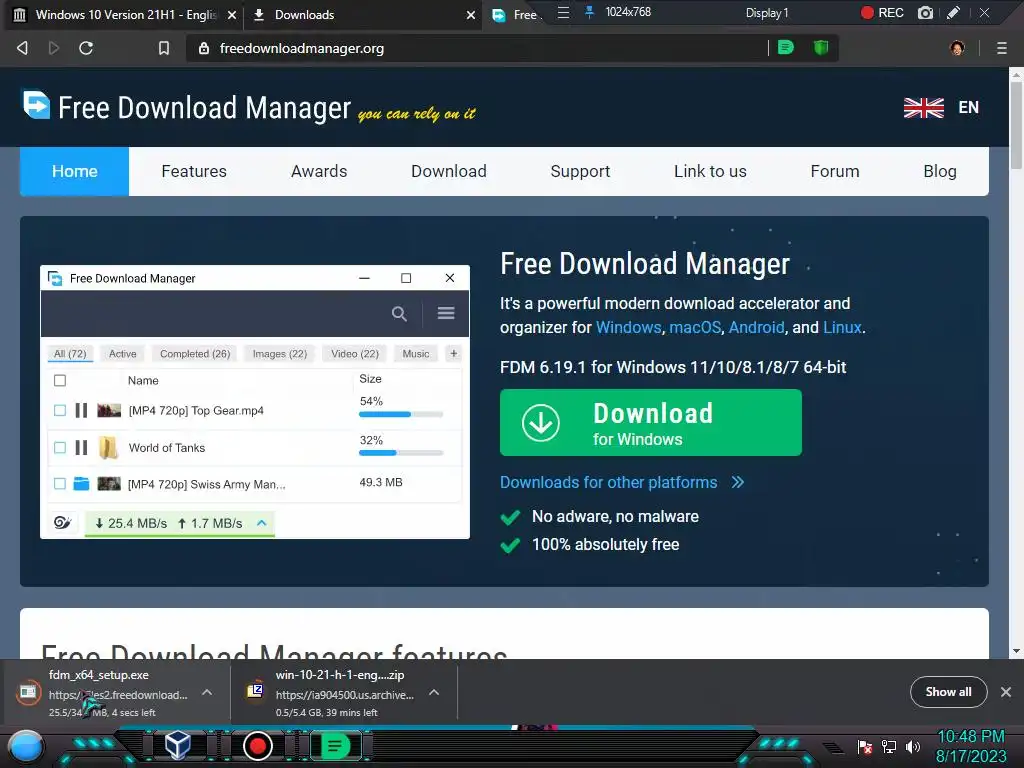The width and height of the screenshot is (1024, 768).
Task: Click Downloads for other platforms link
Action: tap(608, 483)
